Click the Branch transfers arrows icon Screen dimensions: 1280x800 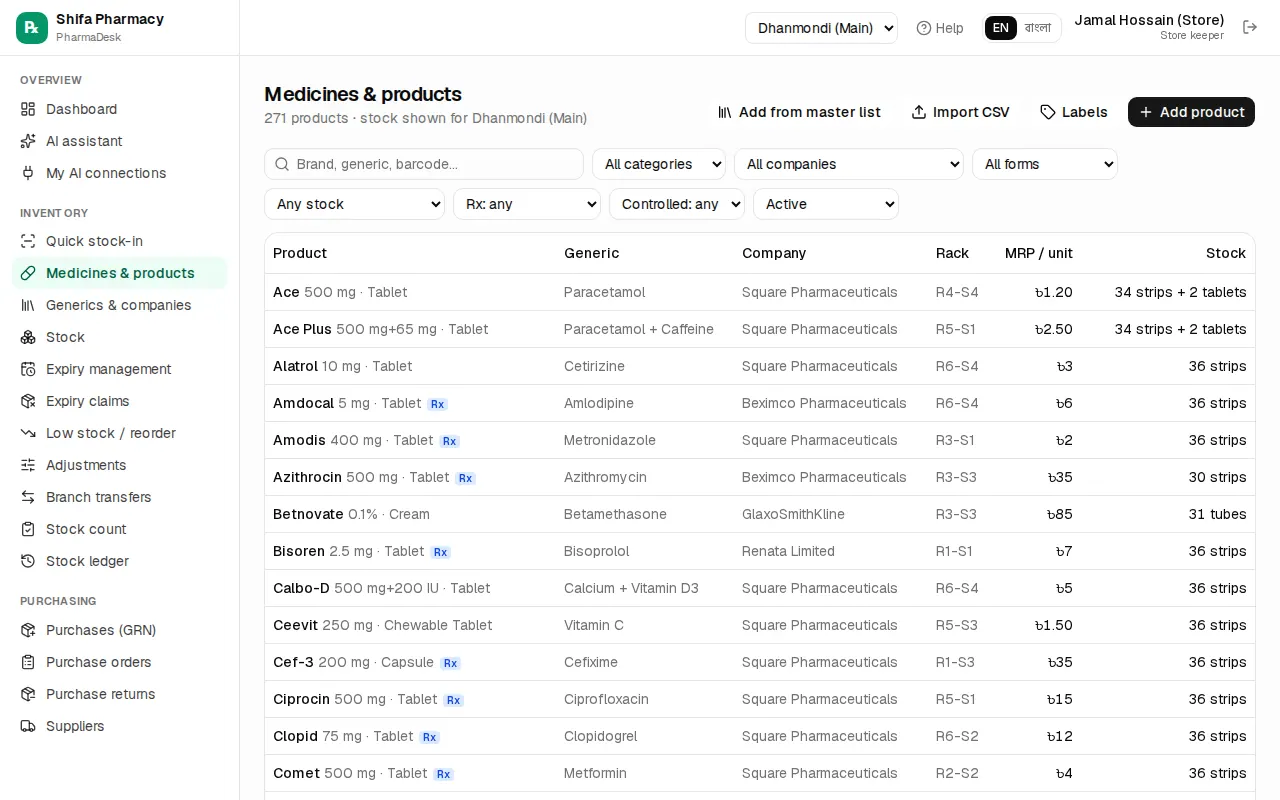pos(28,497)
